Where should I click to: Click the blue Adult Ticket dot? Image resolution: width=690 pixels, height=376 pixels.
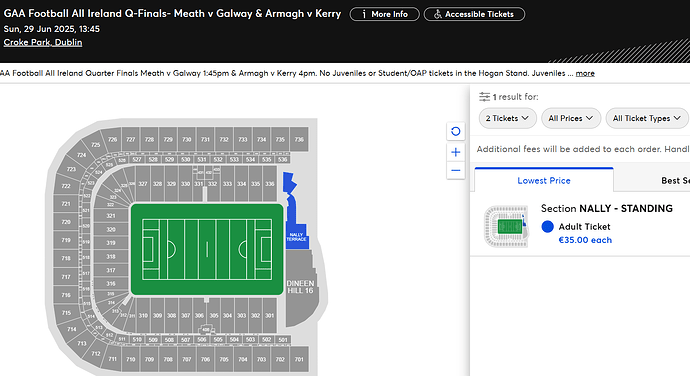coord(547,226)
